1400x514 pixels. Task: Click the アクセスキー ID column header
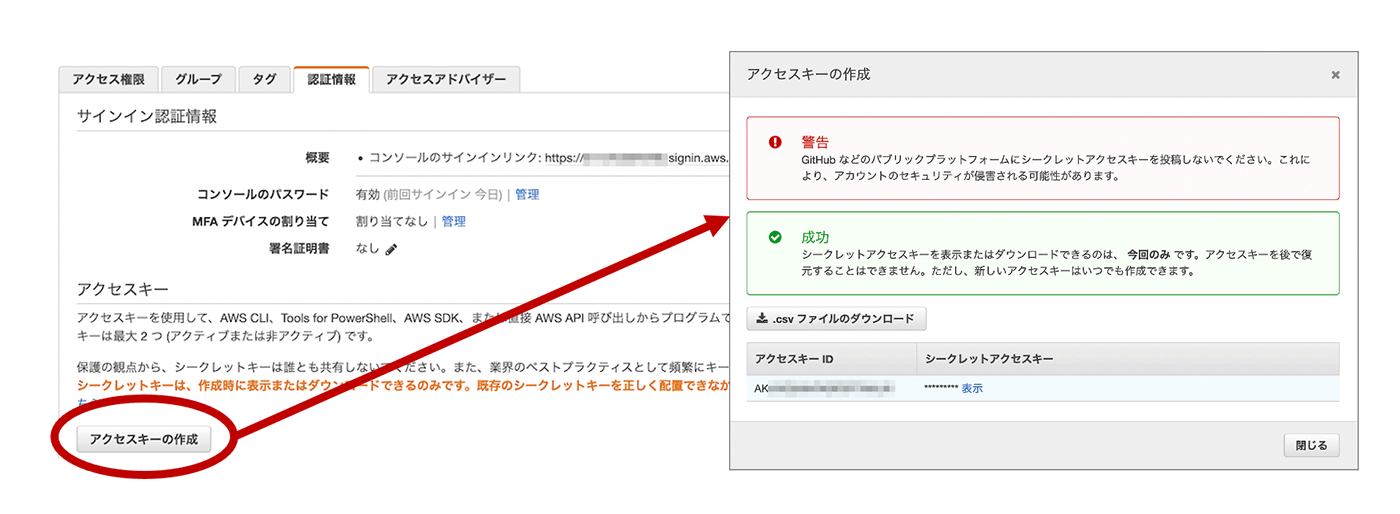794,358
